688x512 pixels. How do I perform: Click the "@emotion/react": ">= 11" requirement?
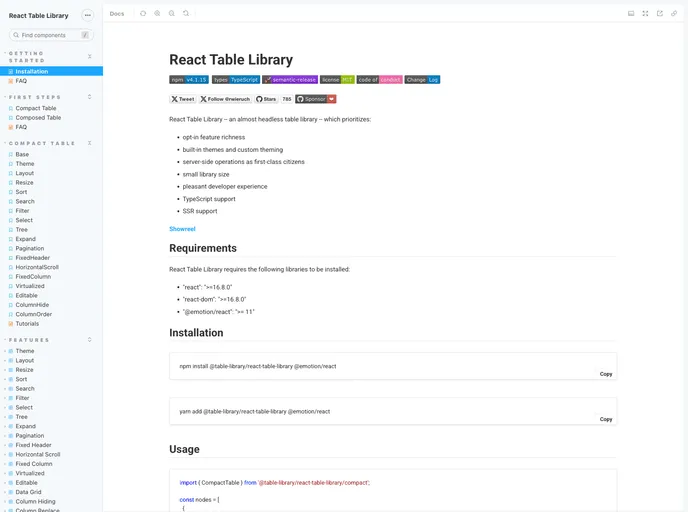pos(219,311)
